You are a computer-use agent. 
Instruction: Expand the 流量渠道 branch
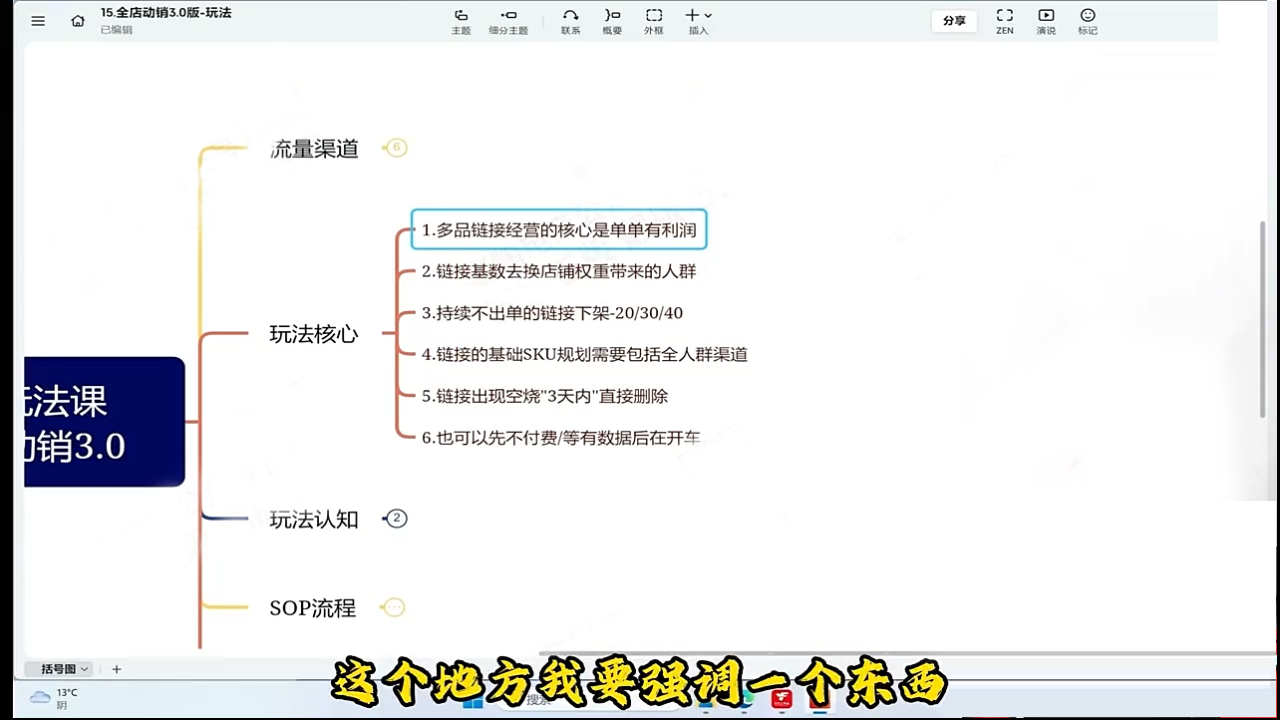(x=397, y=148)
